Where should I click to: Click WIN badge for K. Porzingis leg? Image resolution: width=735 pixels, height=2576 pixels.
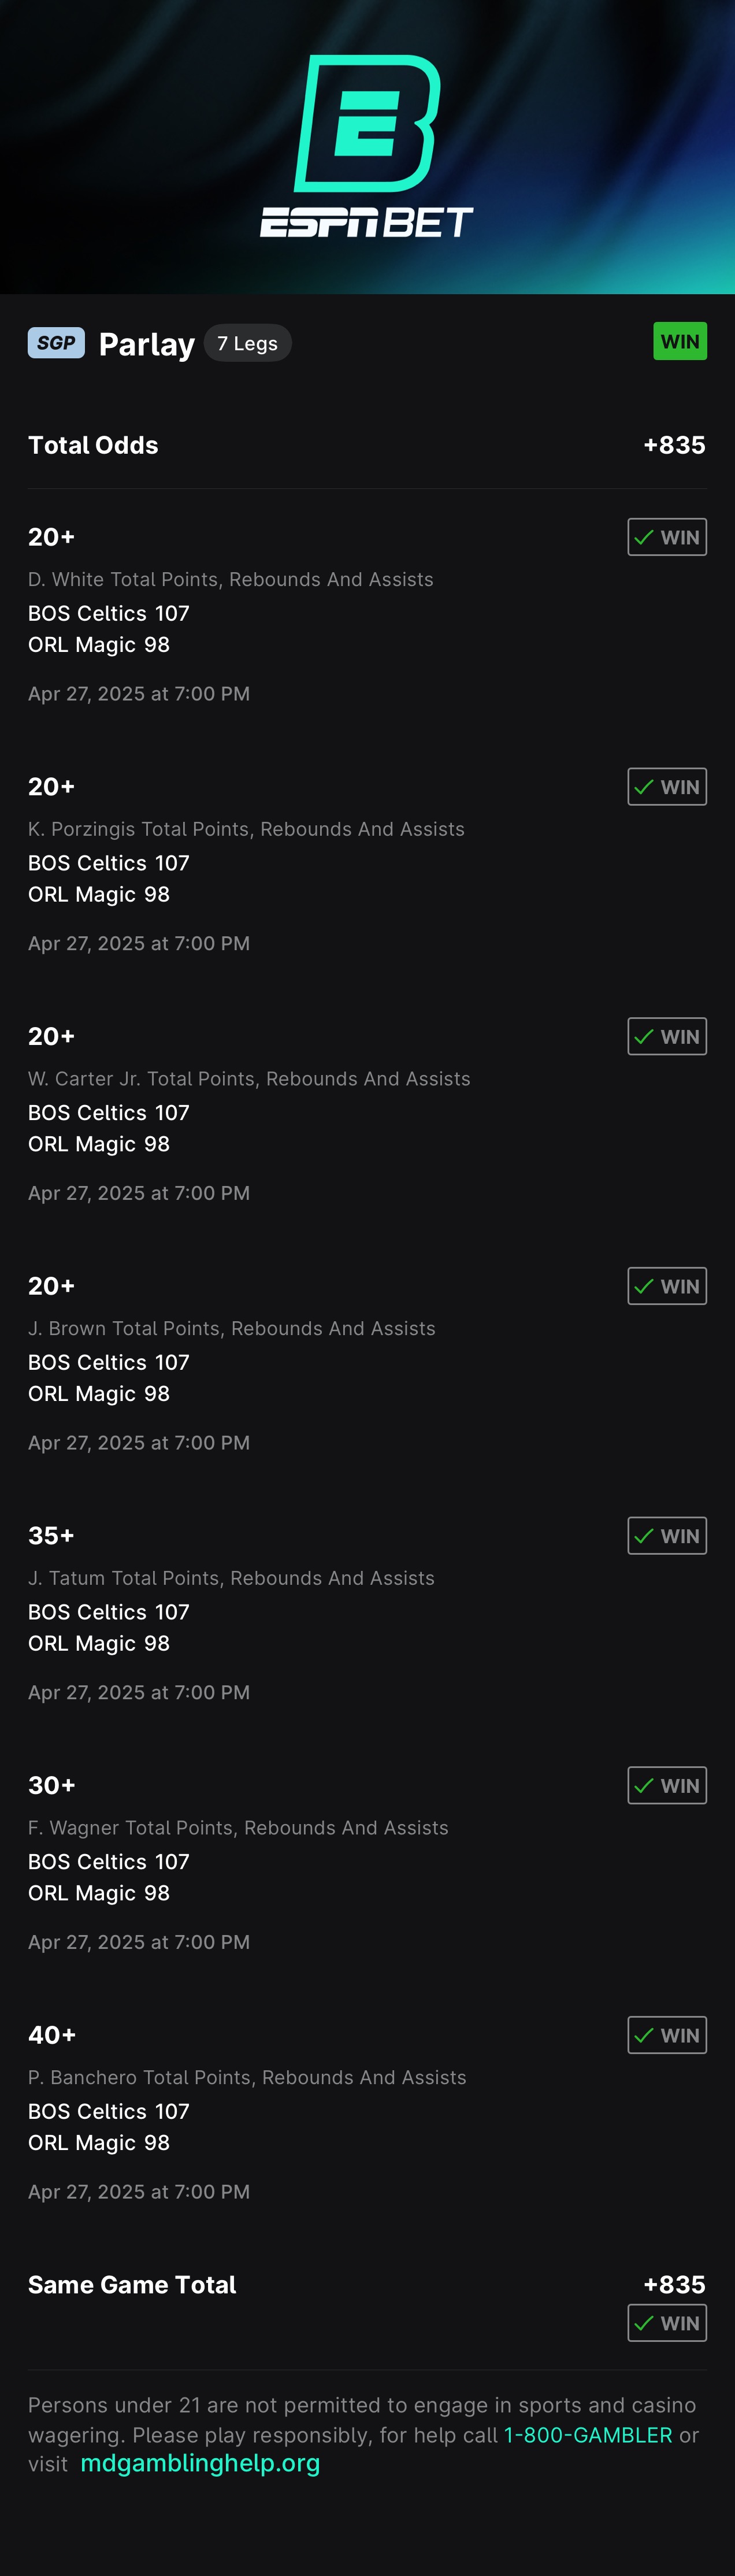(x=667, y=787)
